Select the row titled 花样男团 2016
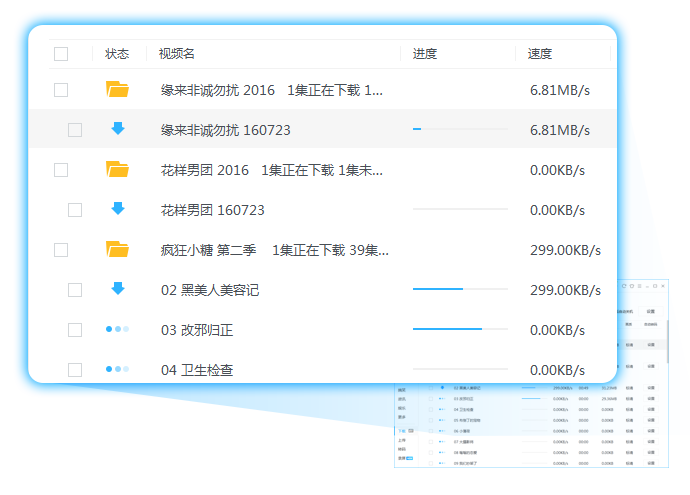The width and height of the screenshot is (690, 495). click(x=272, y=170)
